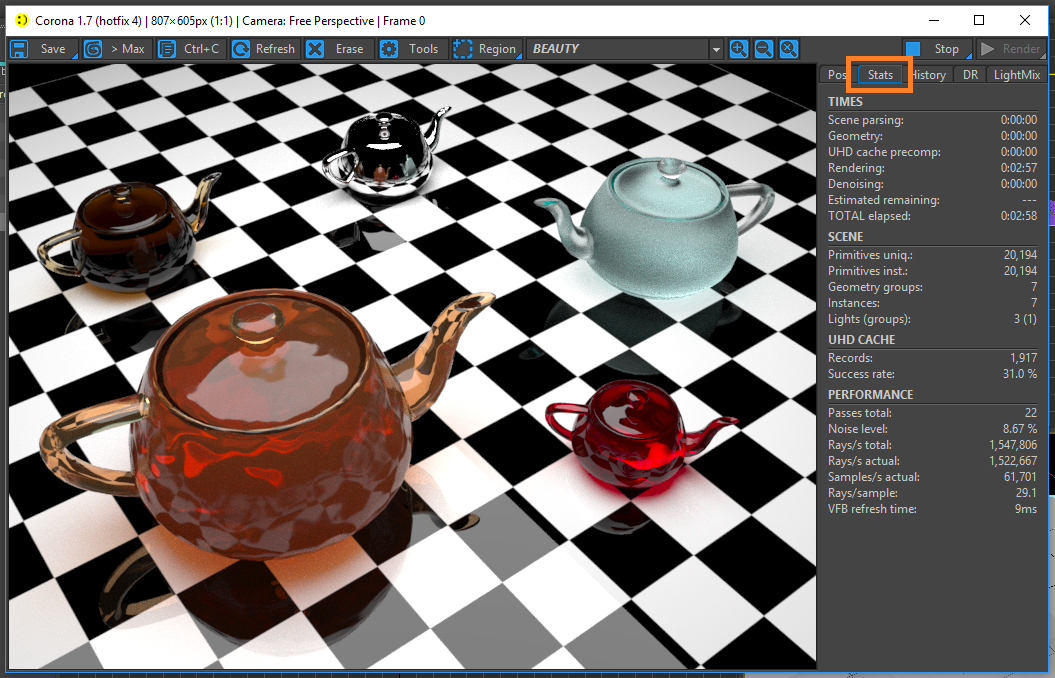Open the Tools menu button

[x=412, y=49]
